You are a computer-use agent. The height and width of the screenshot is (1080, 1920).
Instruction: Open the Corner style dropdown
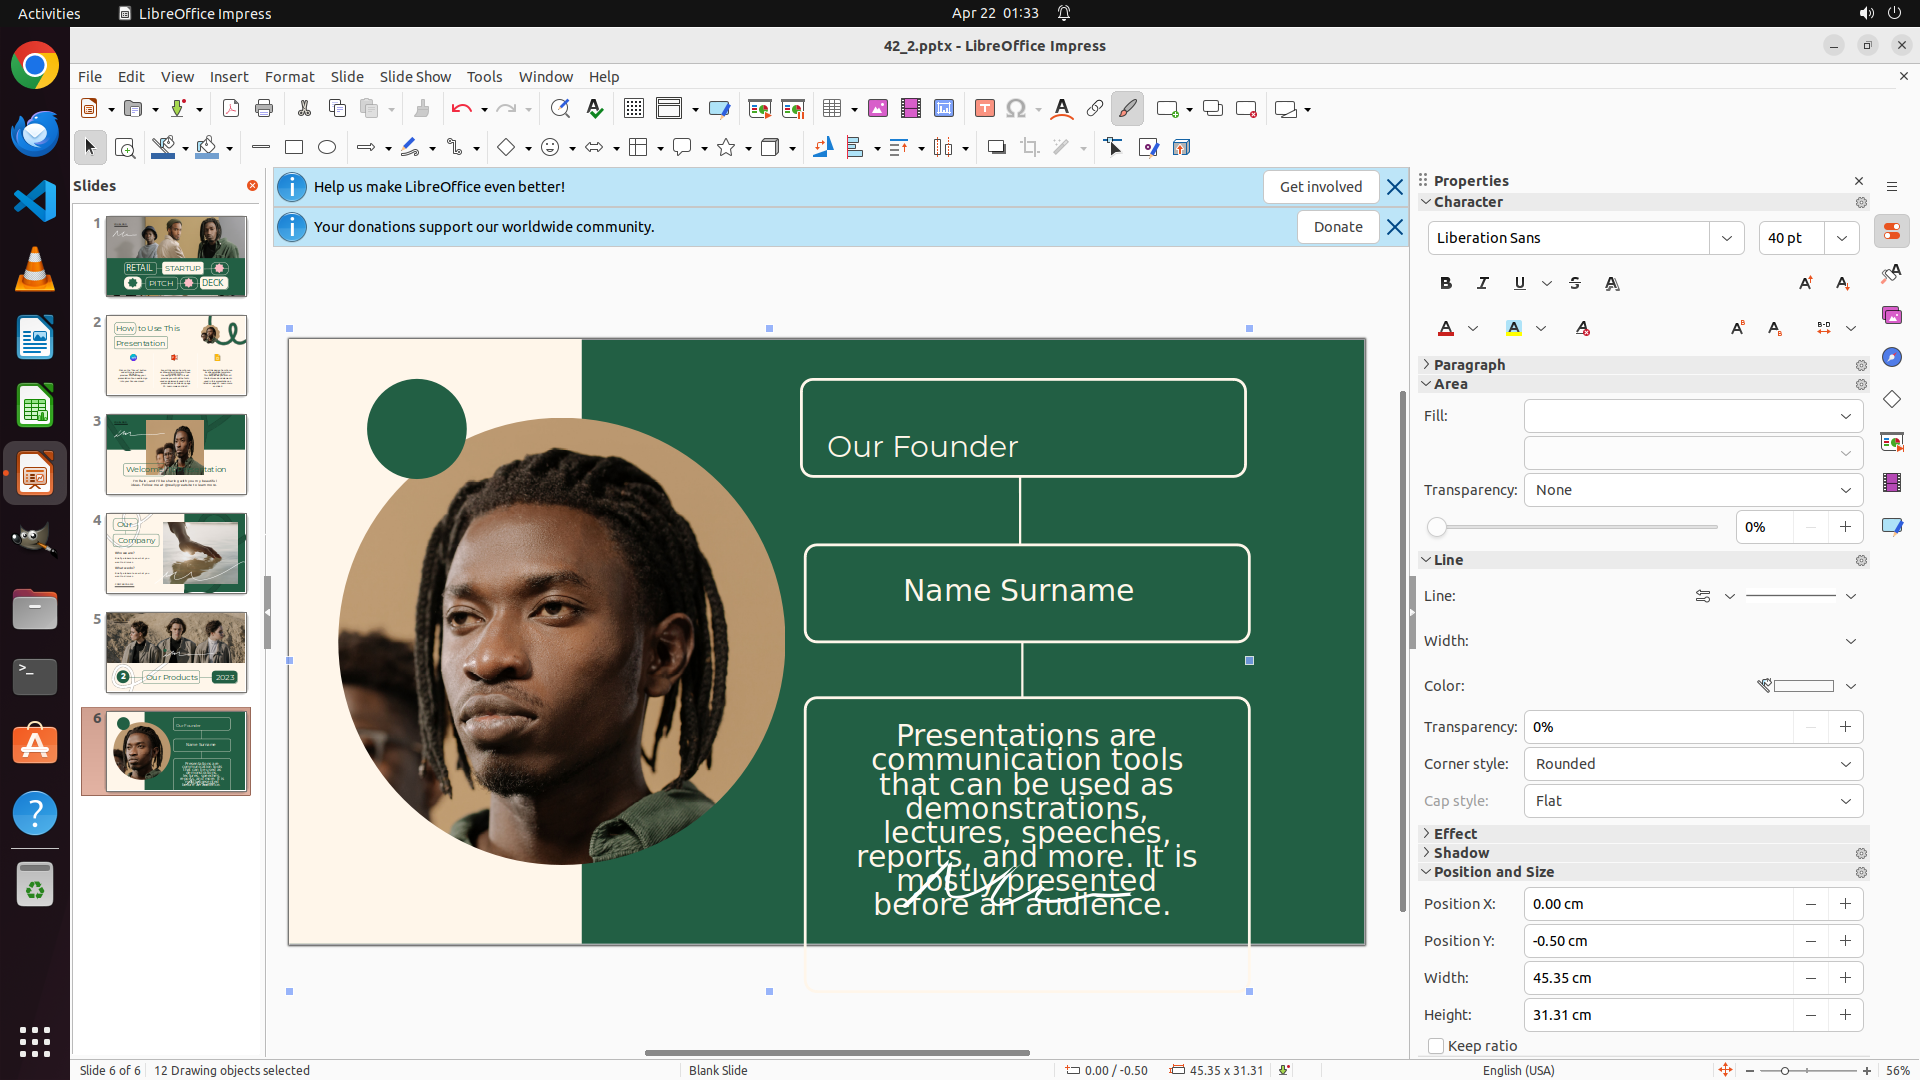point(1693,764)
